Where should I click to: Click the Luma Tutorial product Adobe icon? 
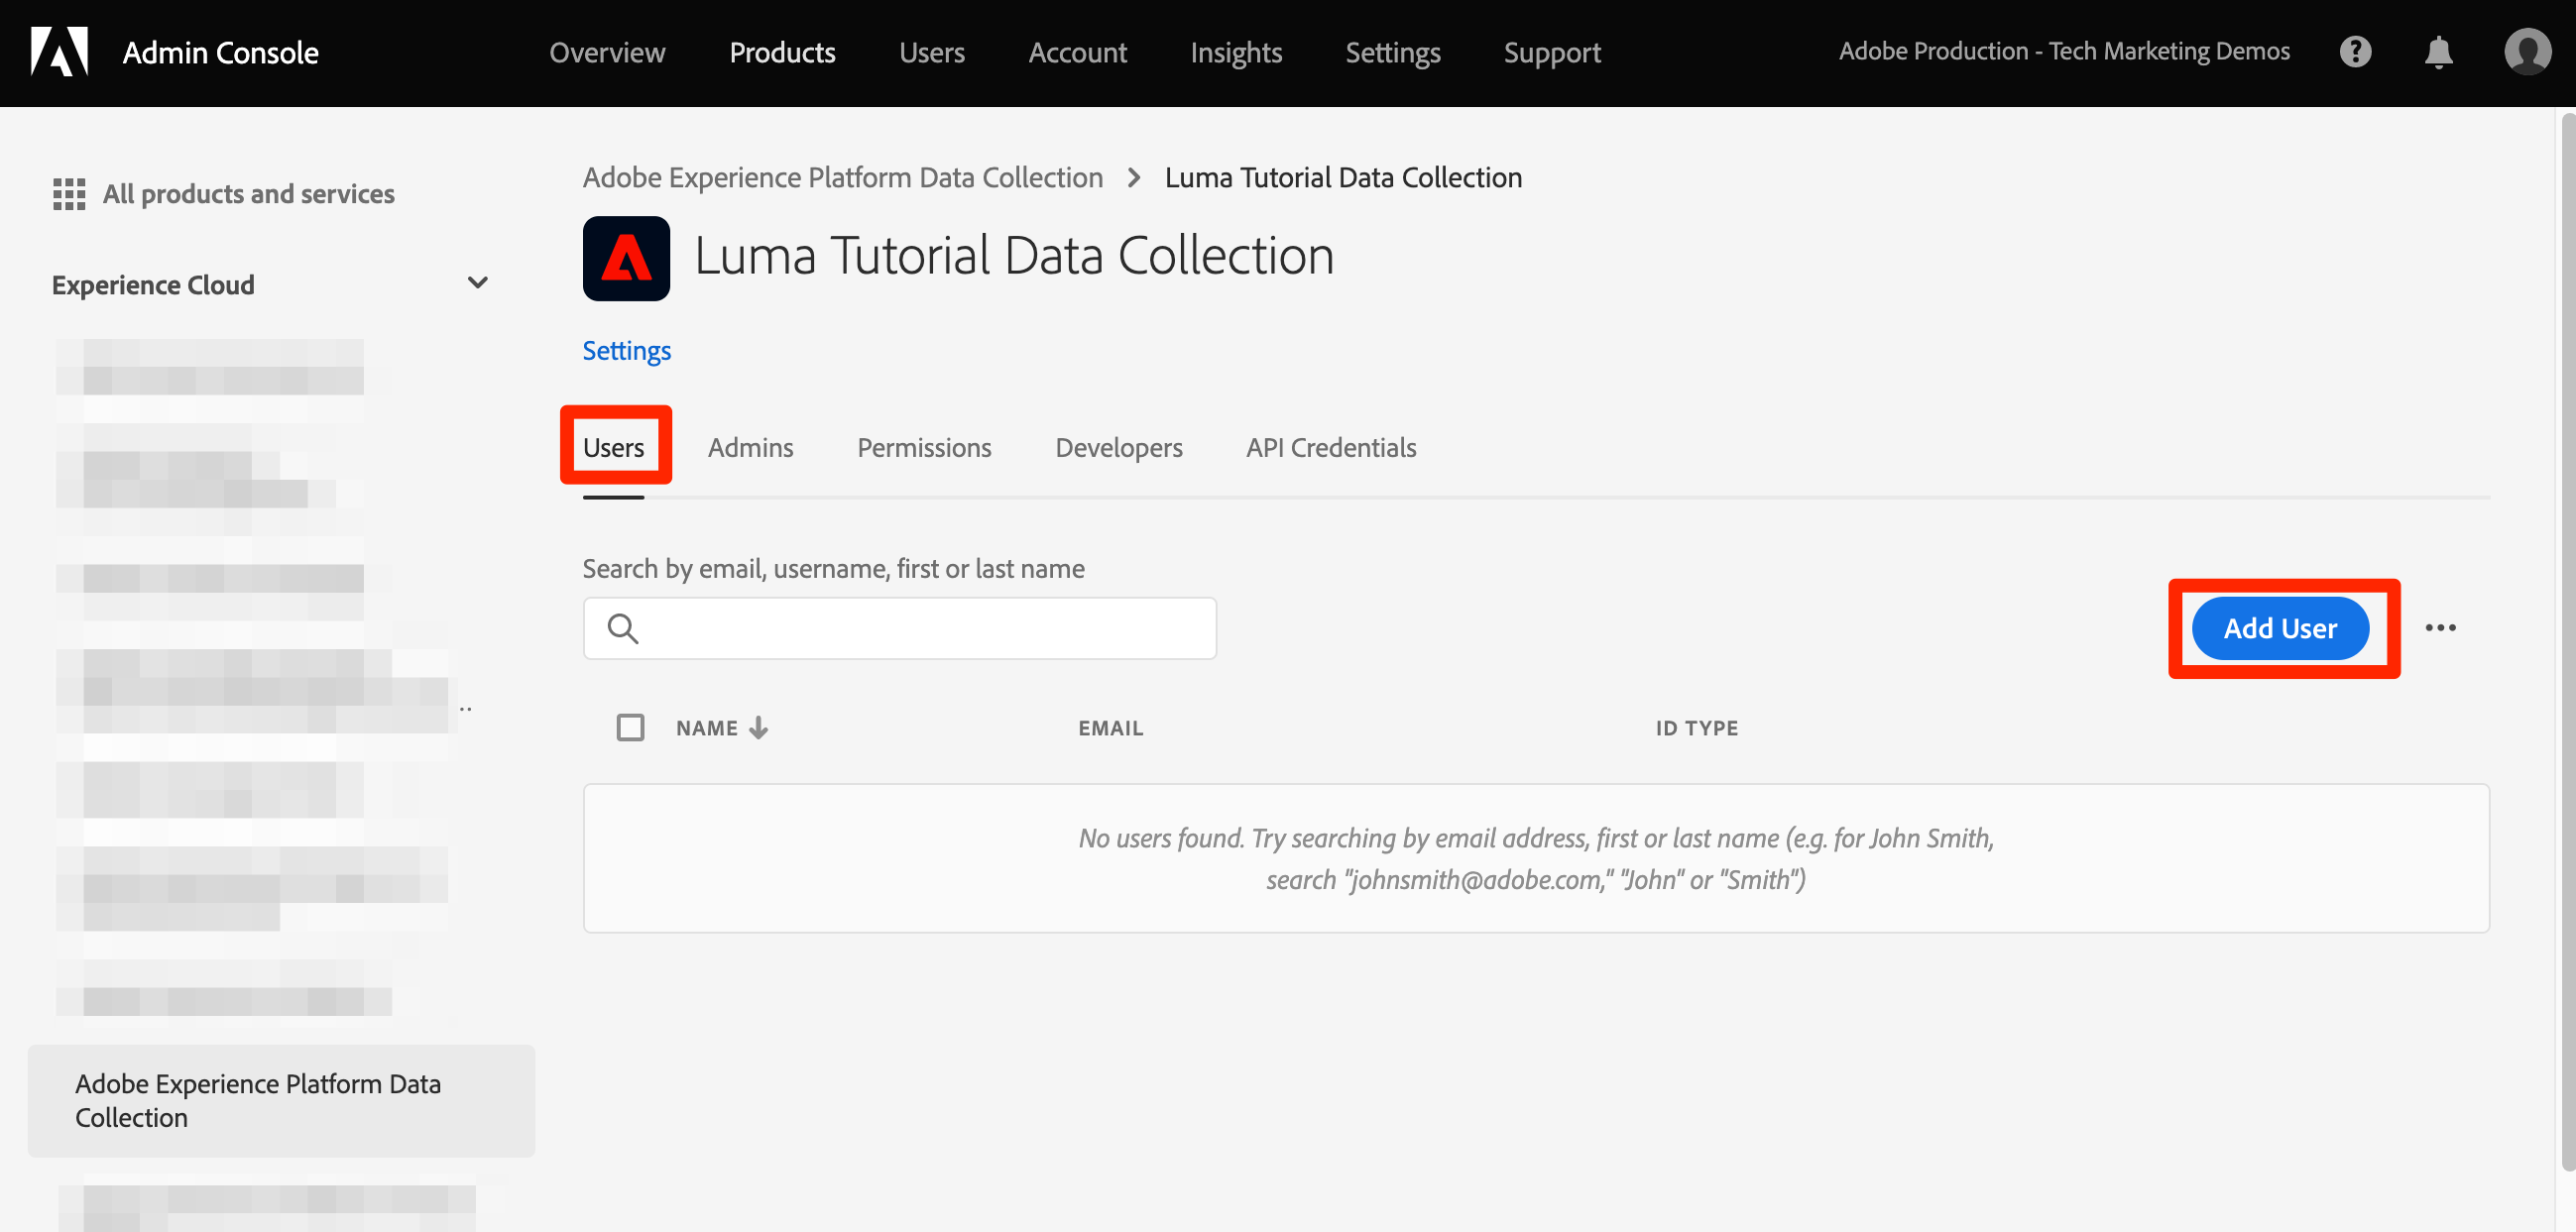pos(626,258)
